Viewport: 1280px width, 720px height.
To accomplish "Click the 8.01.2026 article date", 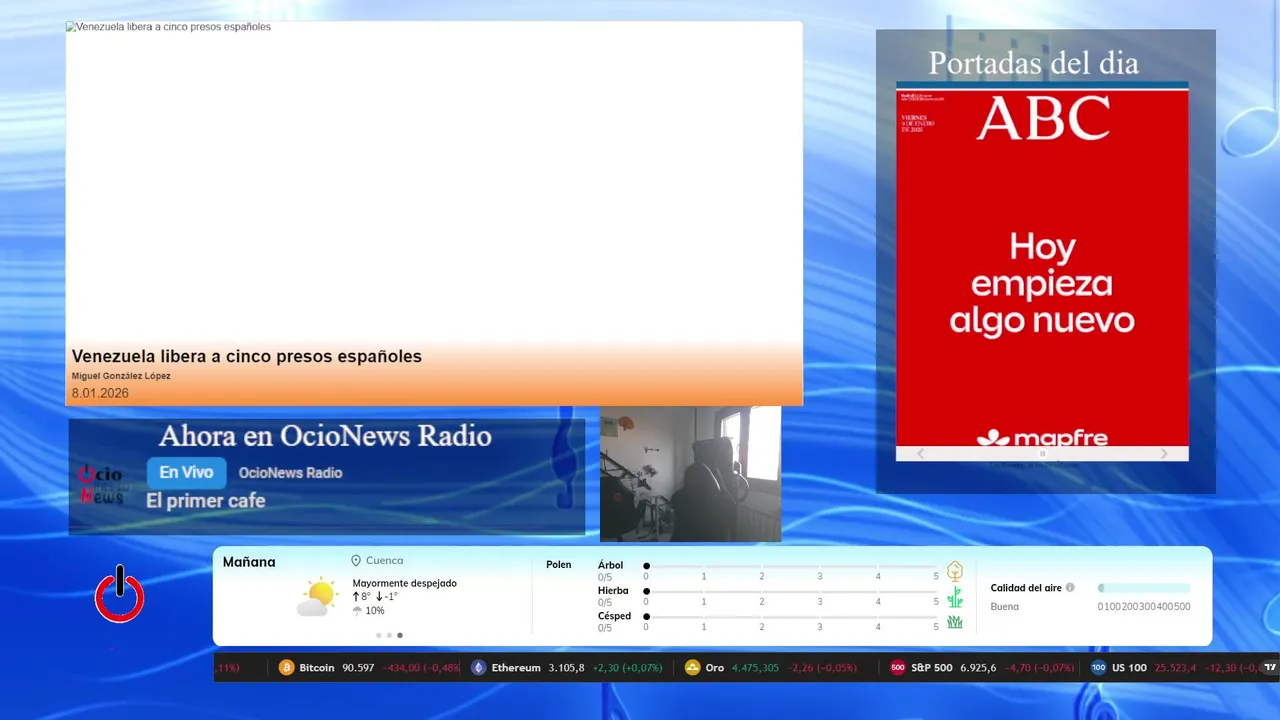I will (x=100, y=393).
